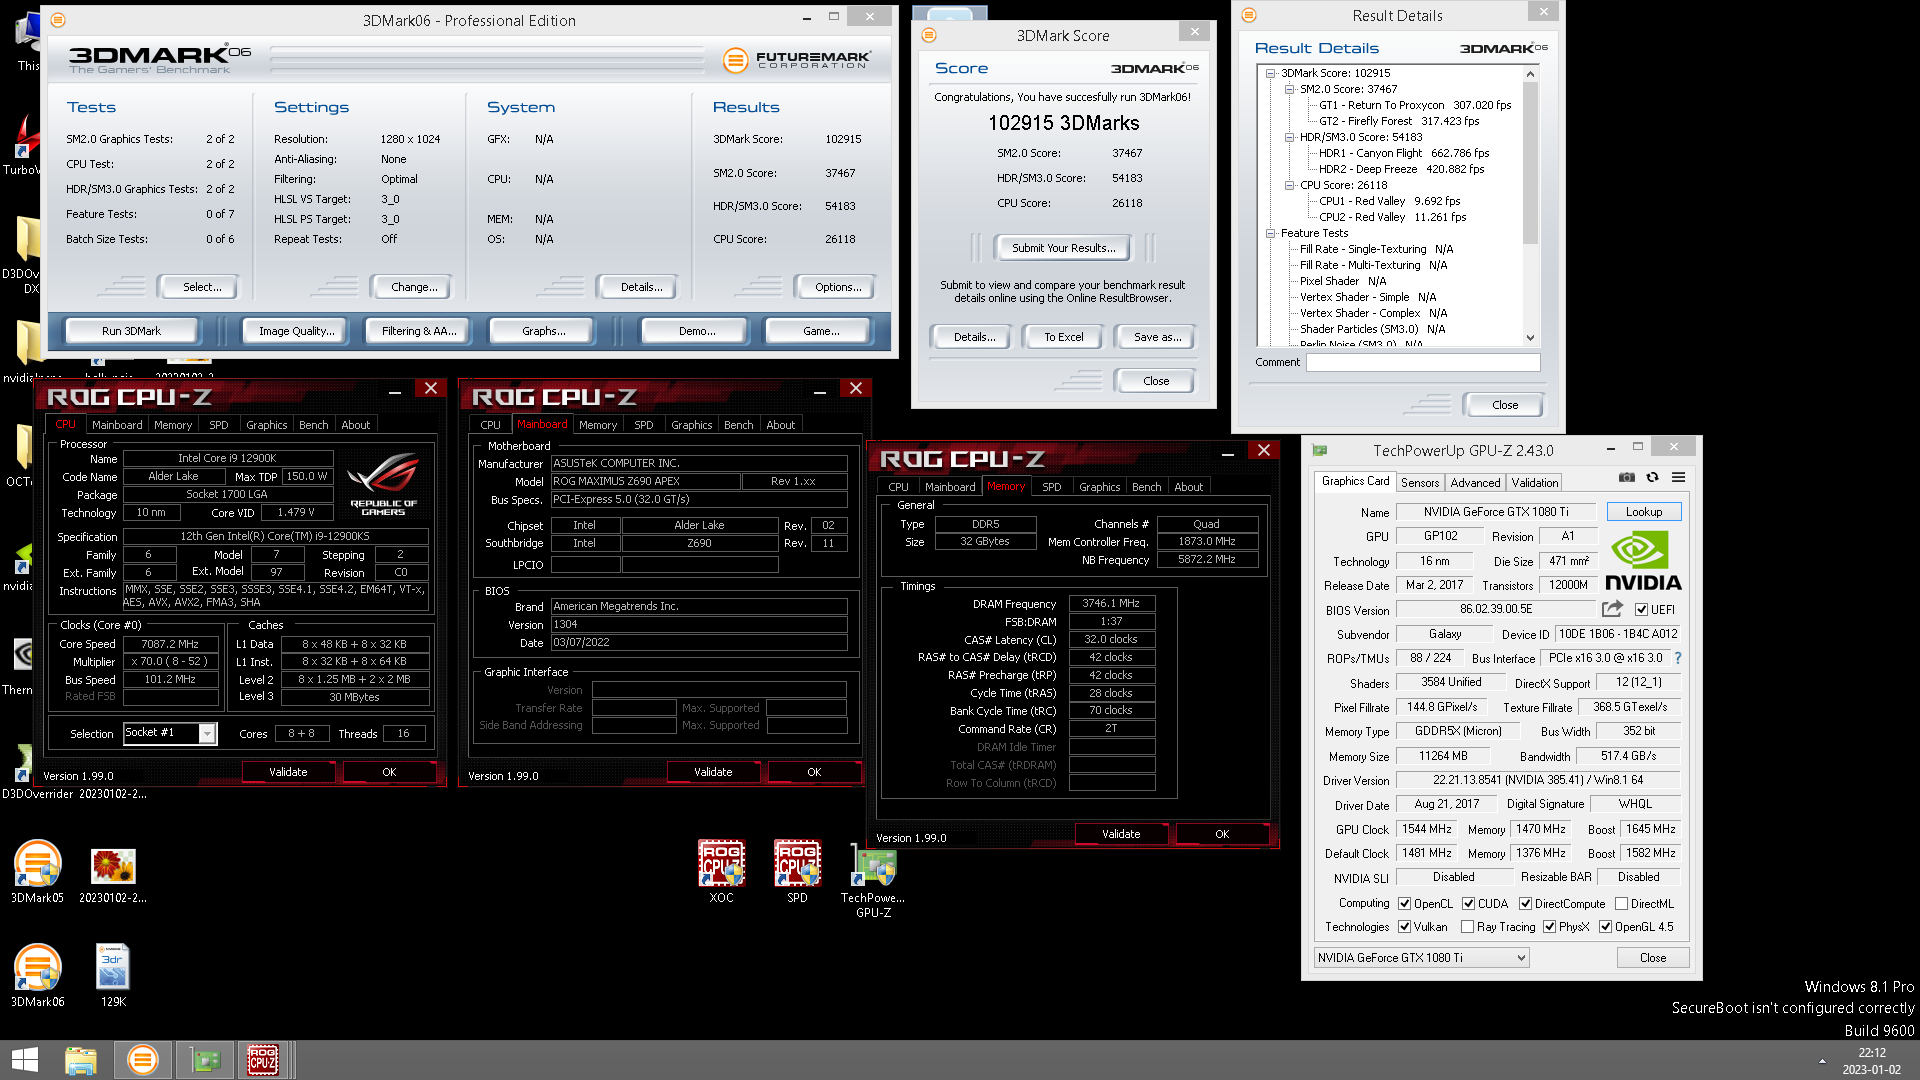Open XOC desktop shortcut icon

tap(721, 863)
